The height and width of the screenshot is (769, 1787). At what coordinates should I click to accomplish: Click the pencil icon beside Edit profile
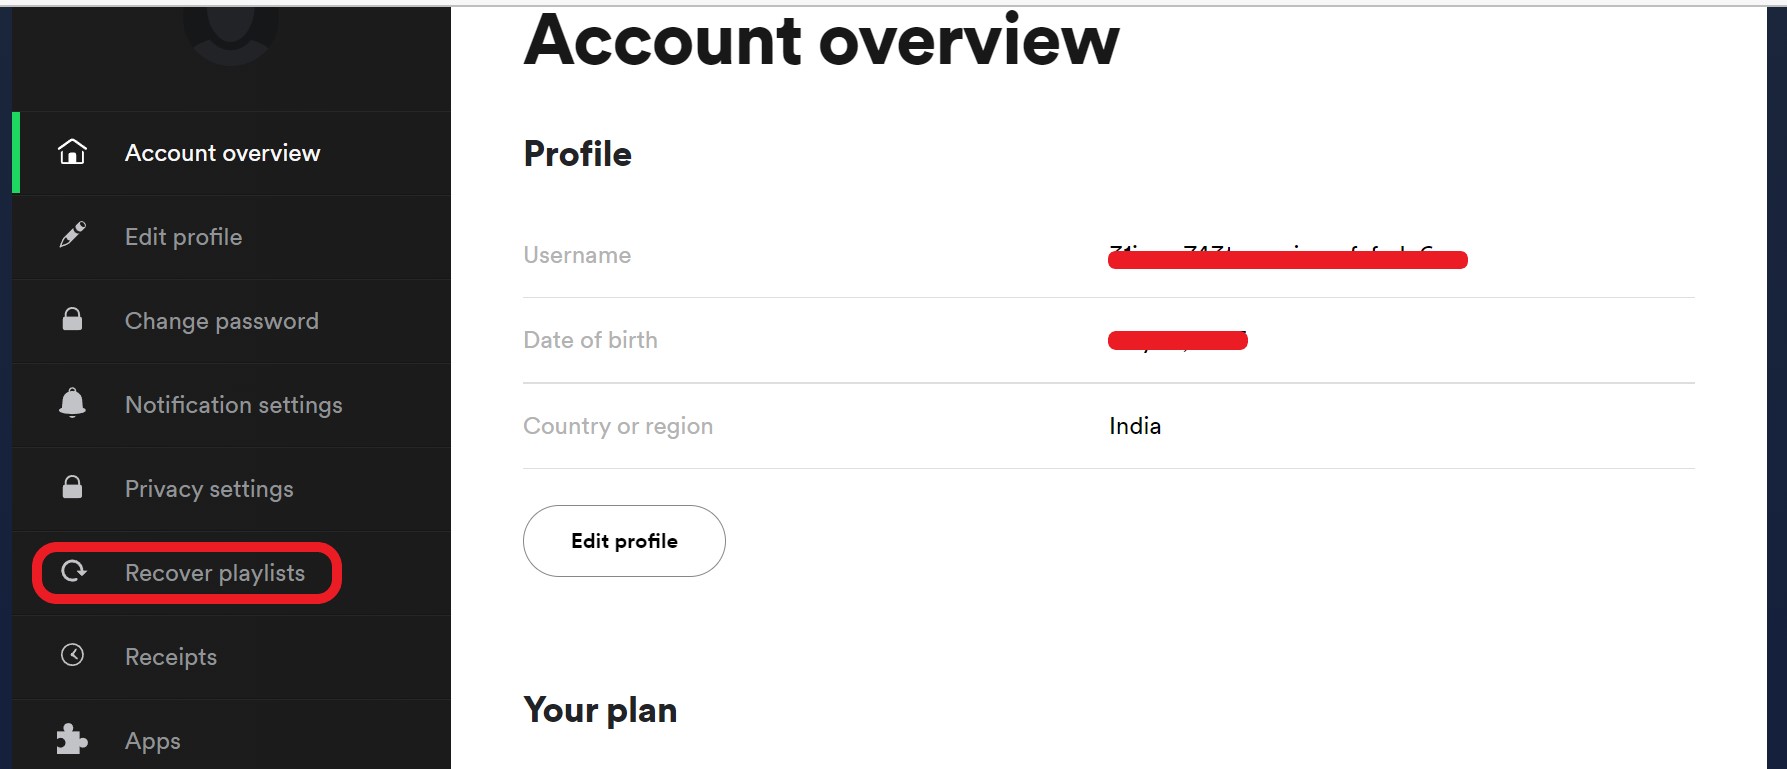(x=72, y=235)
